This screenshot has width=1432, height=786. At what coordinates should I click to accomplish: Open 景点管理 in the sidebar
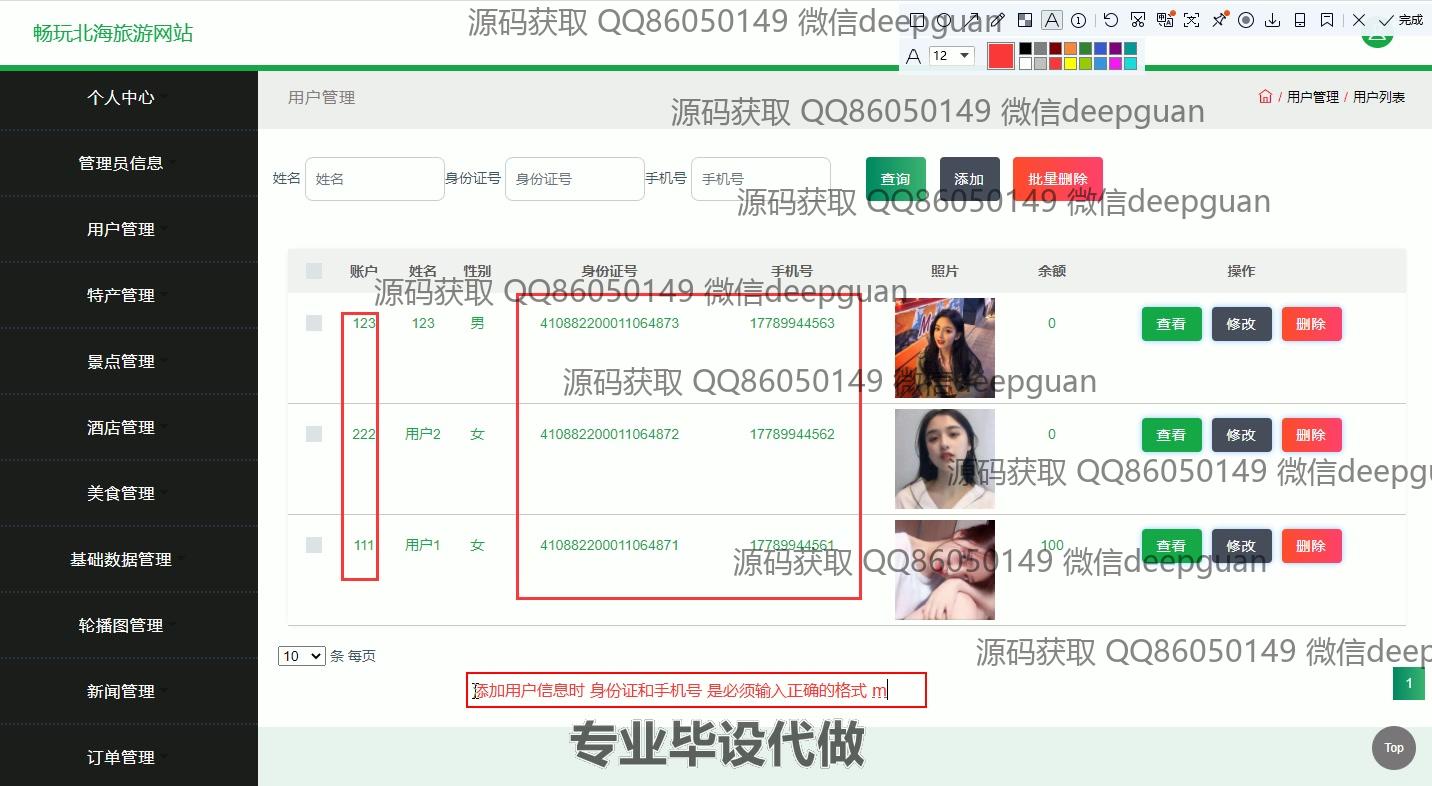click(121, 361)
